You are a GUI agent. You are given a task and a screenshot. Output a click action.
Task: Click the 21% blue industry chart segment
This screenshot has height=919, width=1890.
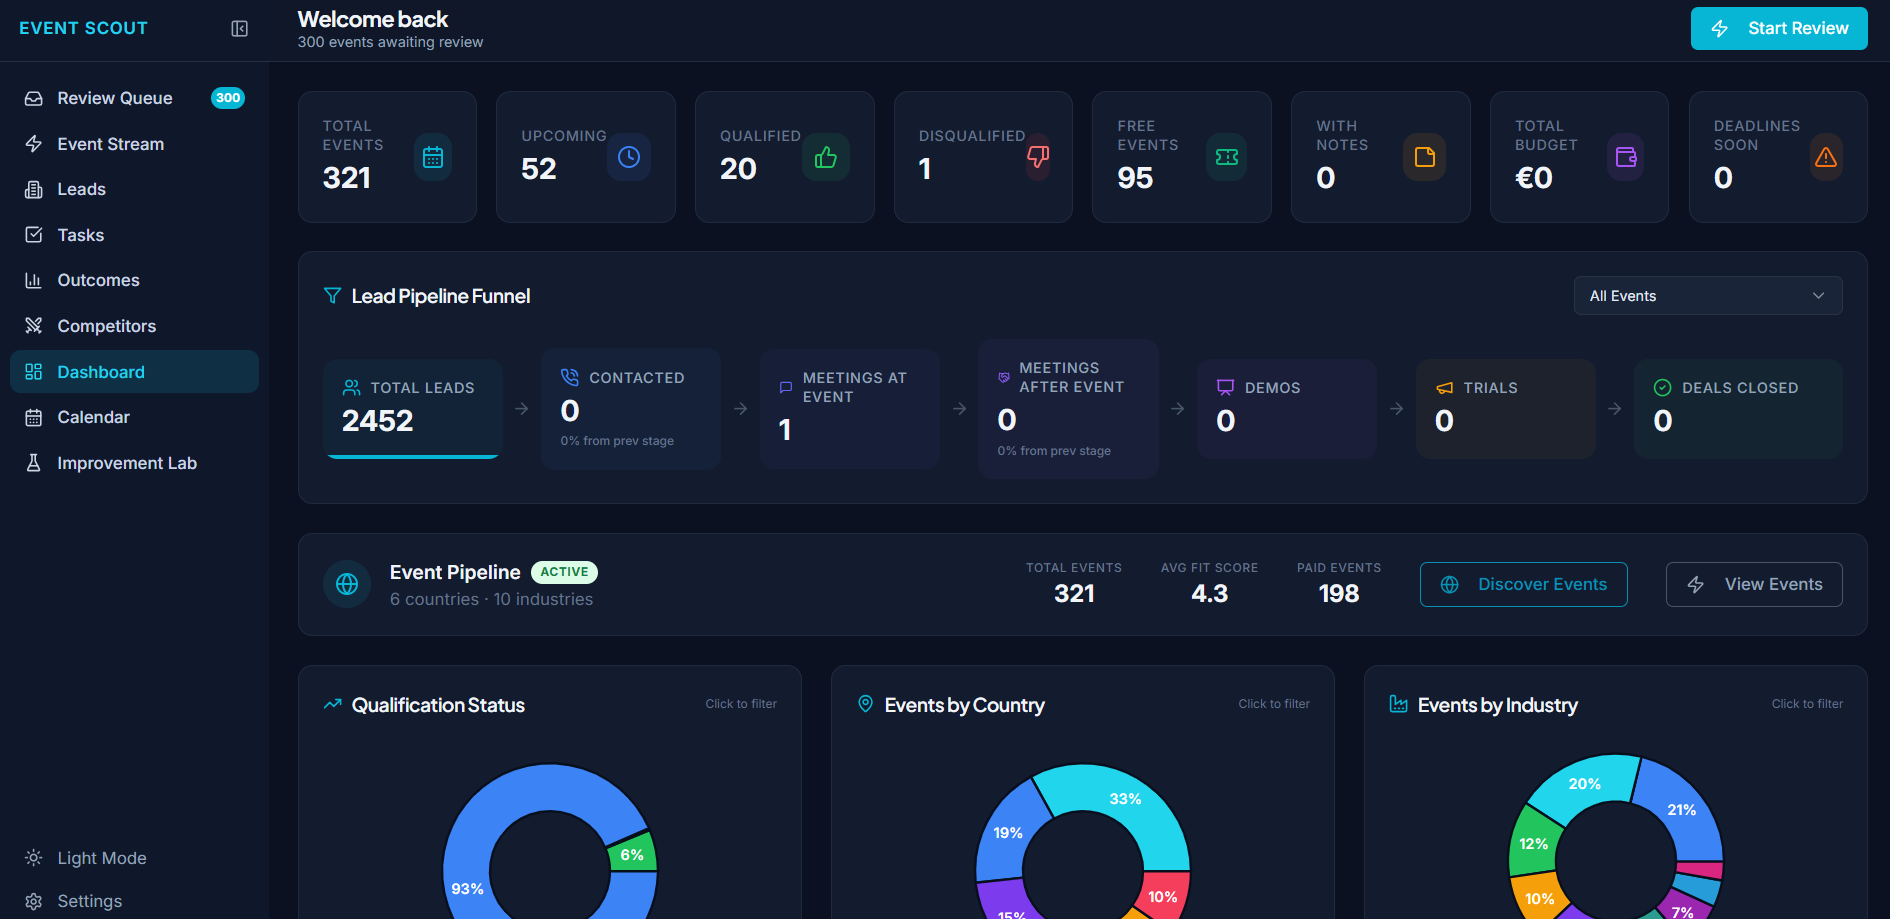click(1681, 809)
